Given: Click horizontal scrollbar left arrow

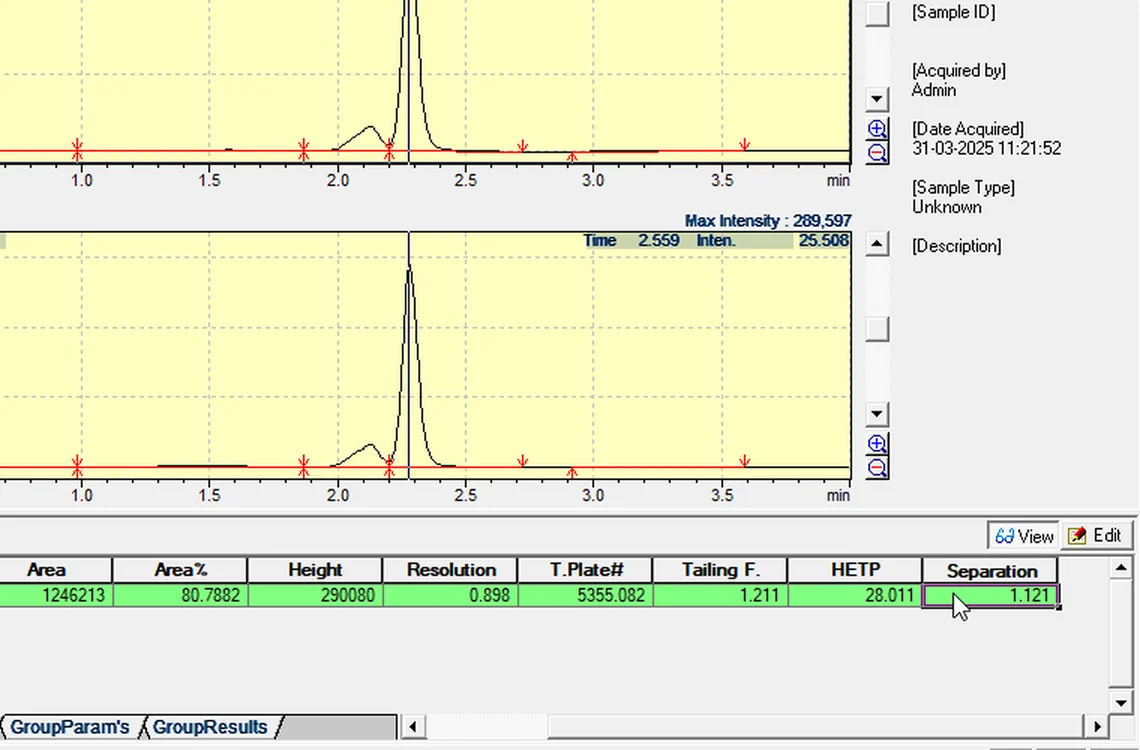Looking at the screenshot, I should (413, 726).
